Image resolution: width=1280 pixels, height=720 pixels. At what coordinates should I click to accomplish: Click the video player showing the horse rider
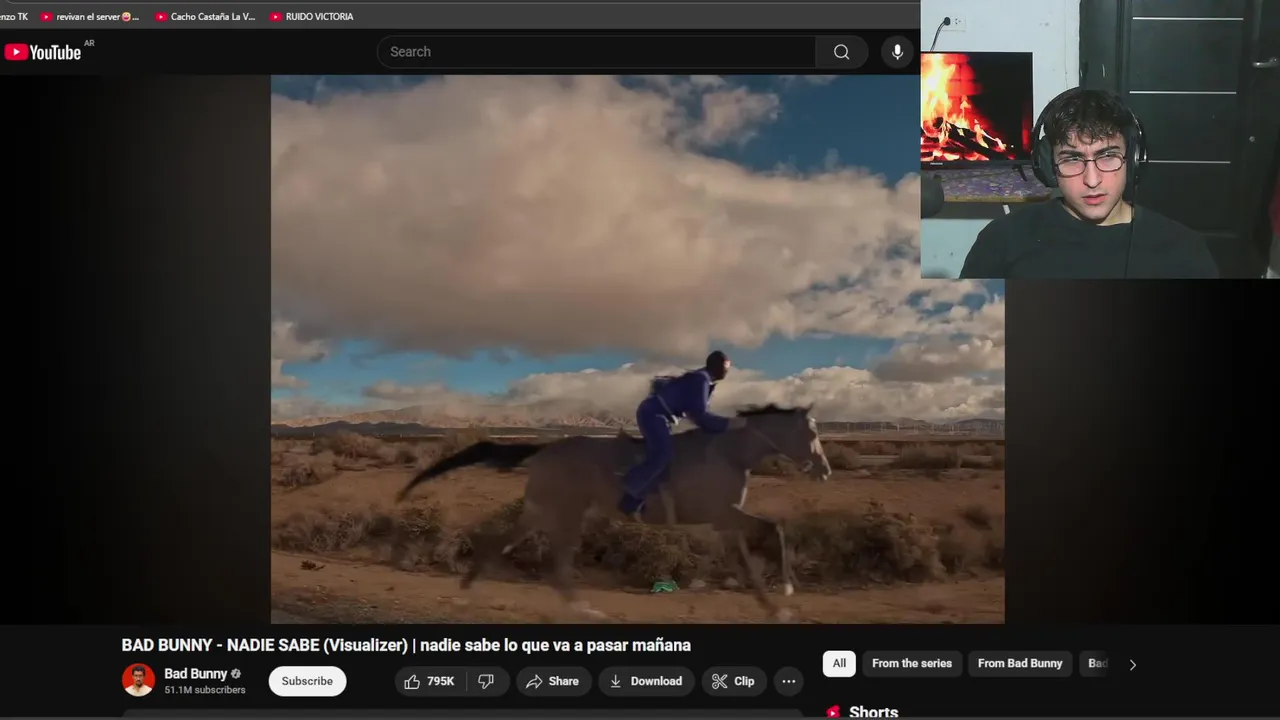click(x=637, y=349)
